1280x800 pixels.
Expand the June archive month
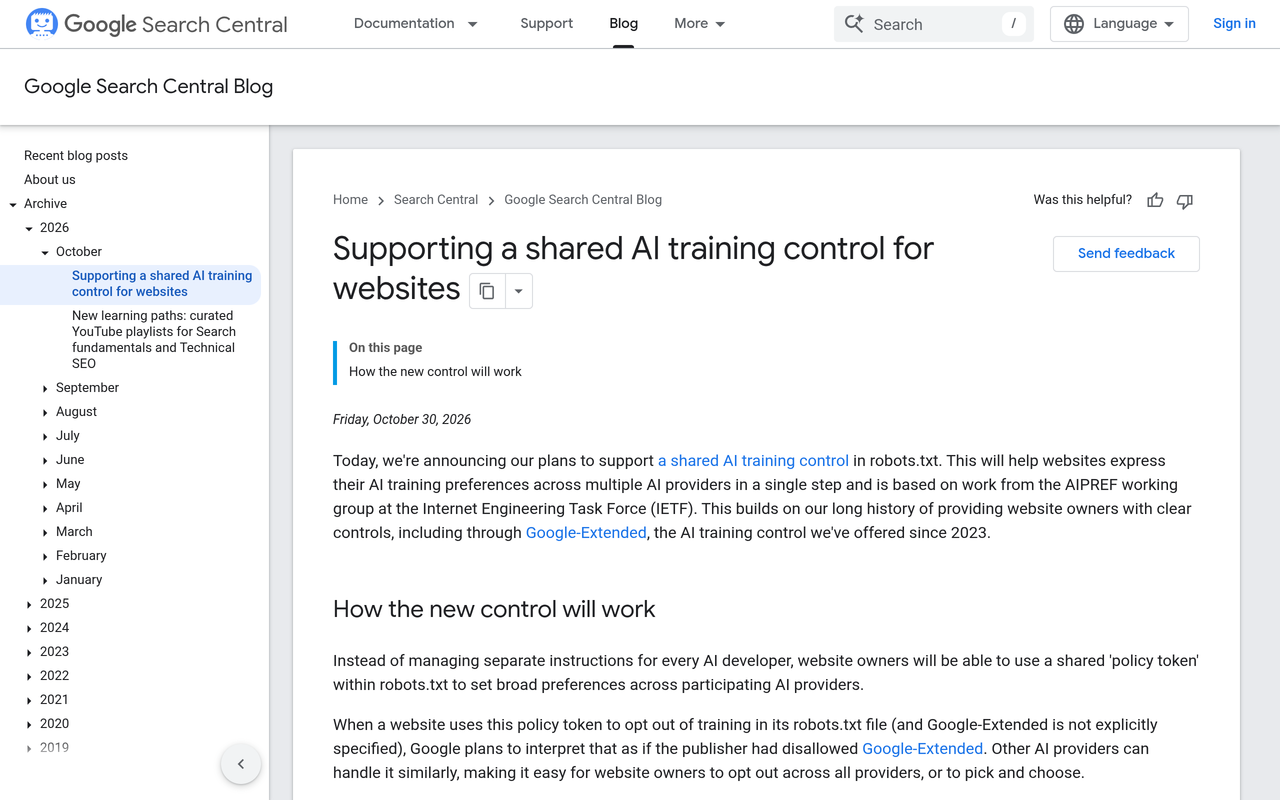(x=45, y=460)
